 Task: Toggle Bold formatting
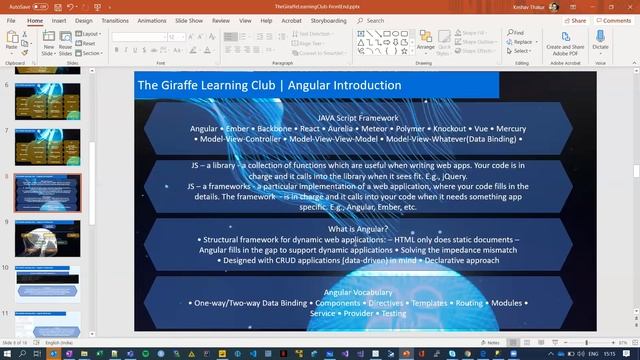116,50
